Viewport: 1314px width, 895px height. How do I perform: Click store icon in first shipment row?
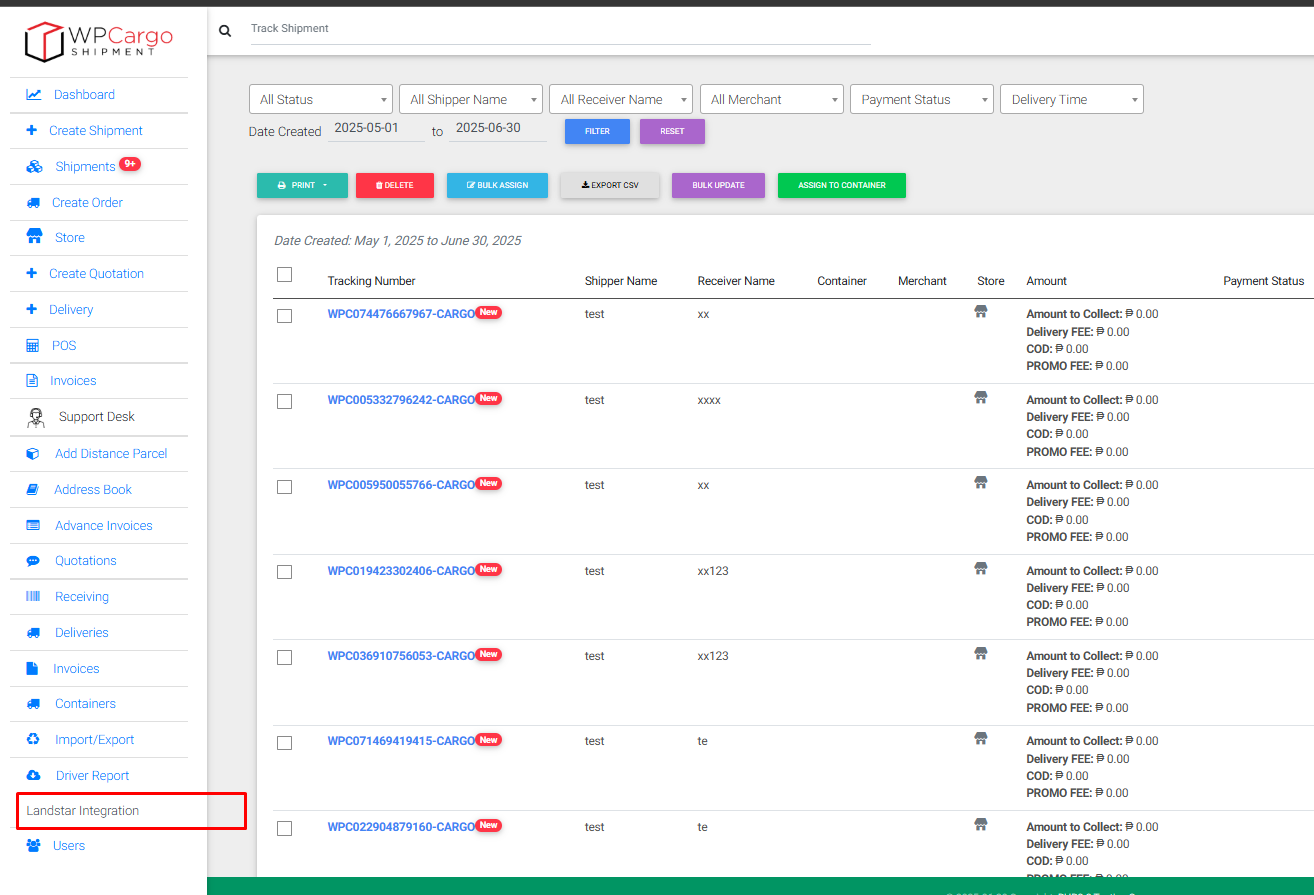pos(981,313)
